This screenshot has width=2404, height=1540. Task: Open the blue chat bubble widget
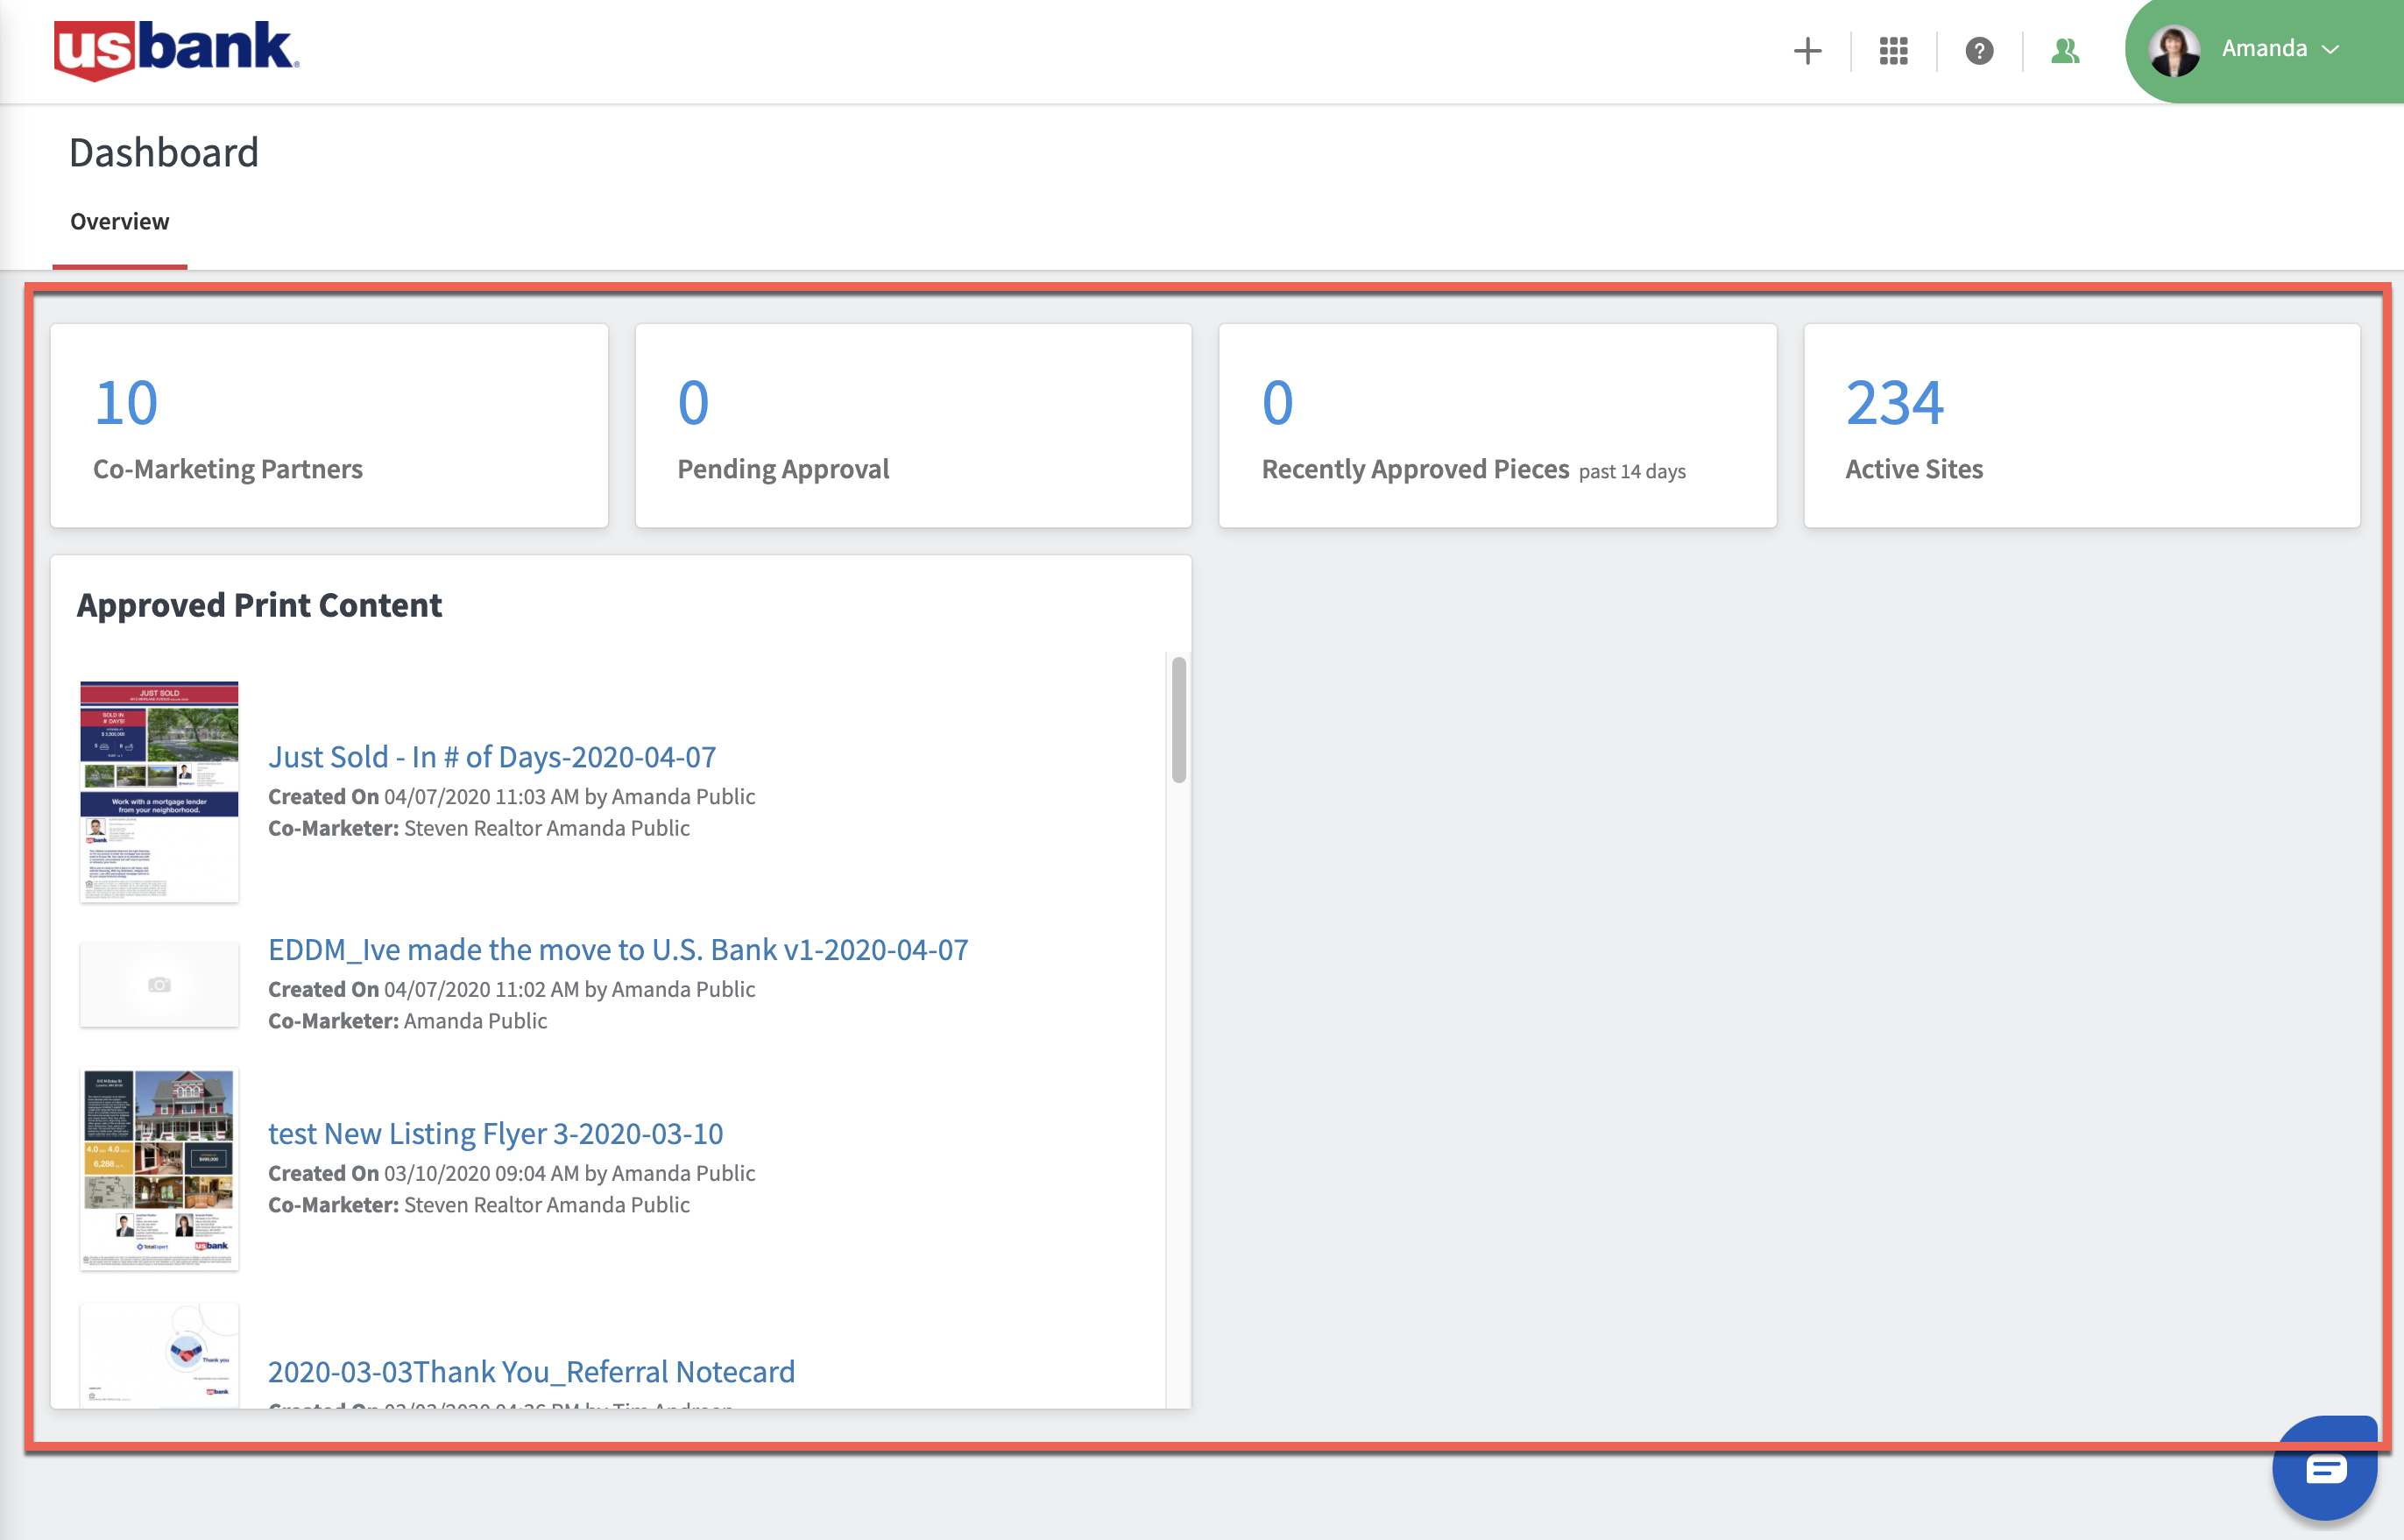(2324, 1468)
